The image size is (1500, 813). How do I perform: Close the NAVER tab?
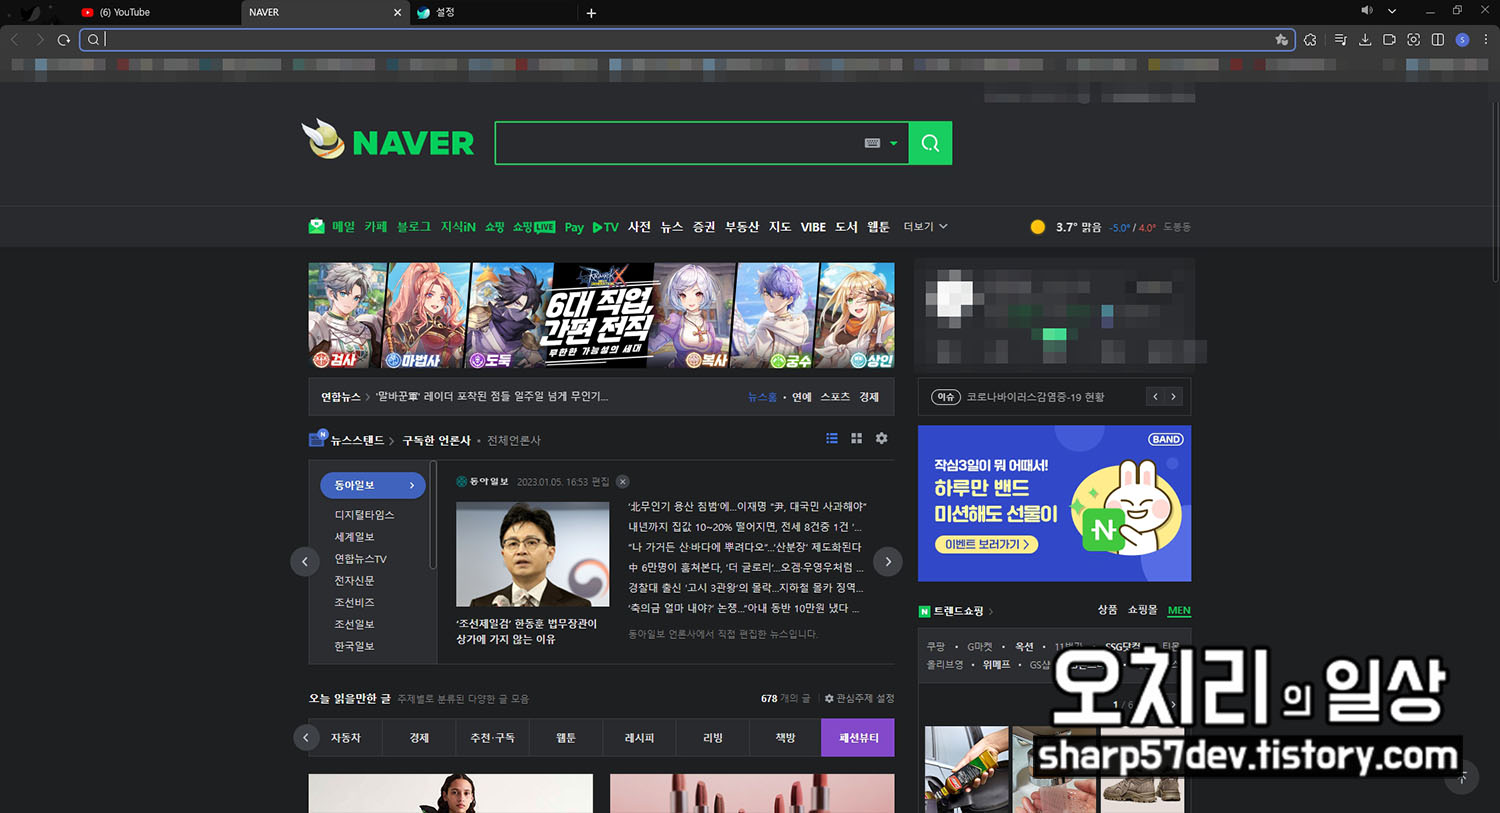397,12
